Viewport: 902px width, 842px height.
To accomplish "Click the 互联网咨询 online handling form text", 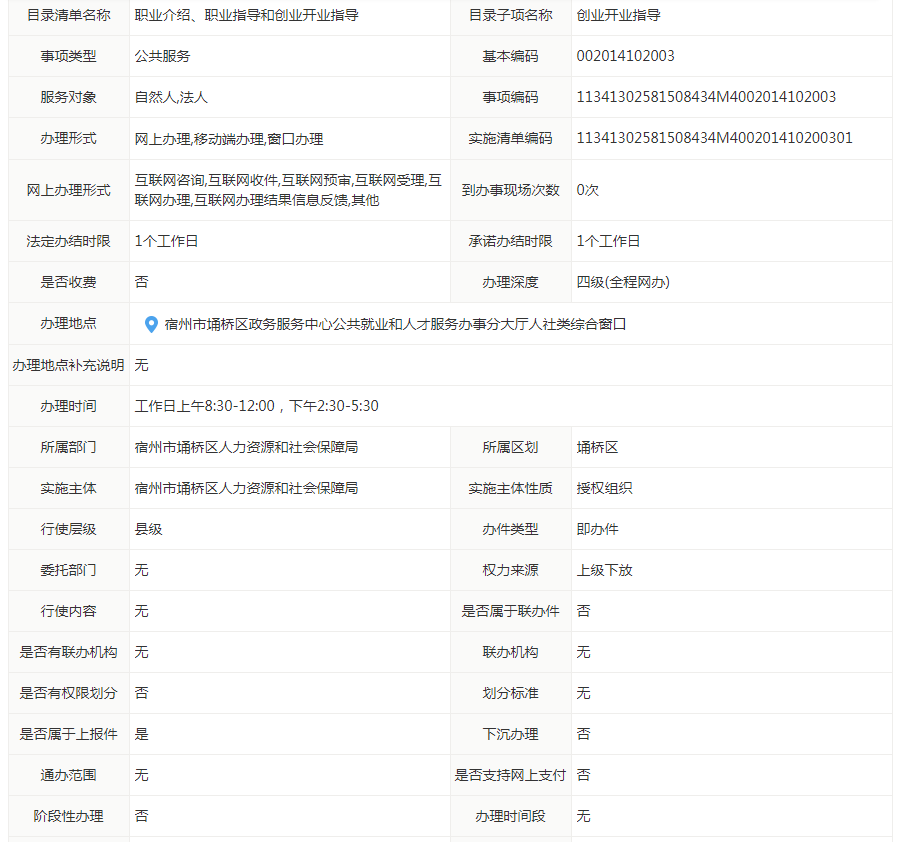I will coord(170,181).
